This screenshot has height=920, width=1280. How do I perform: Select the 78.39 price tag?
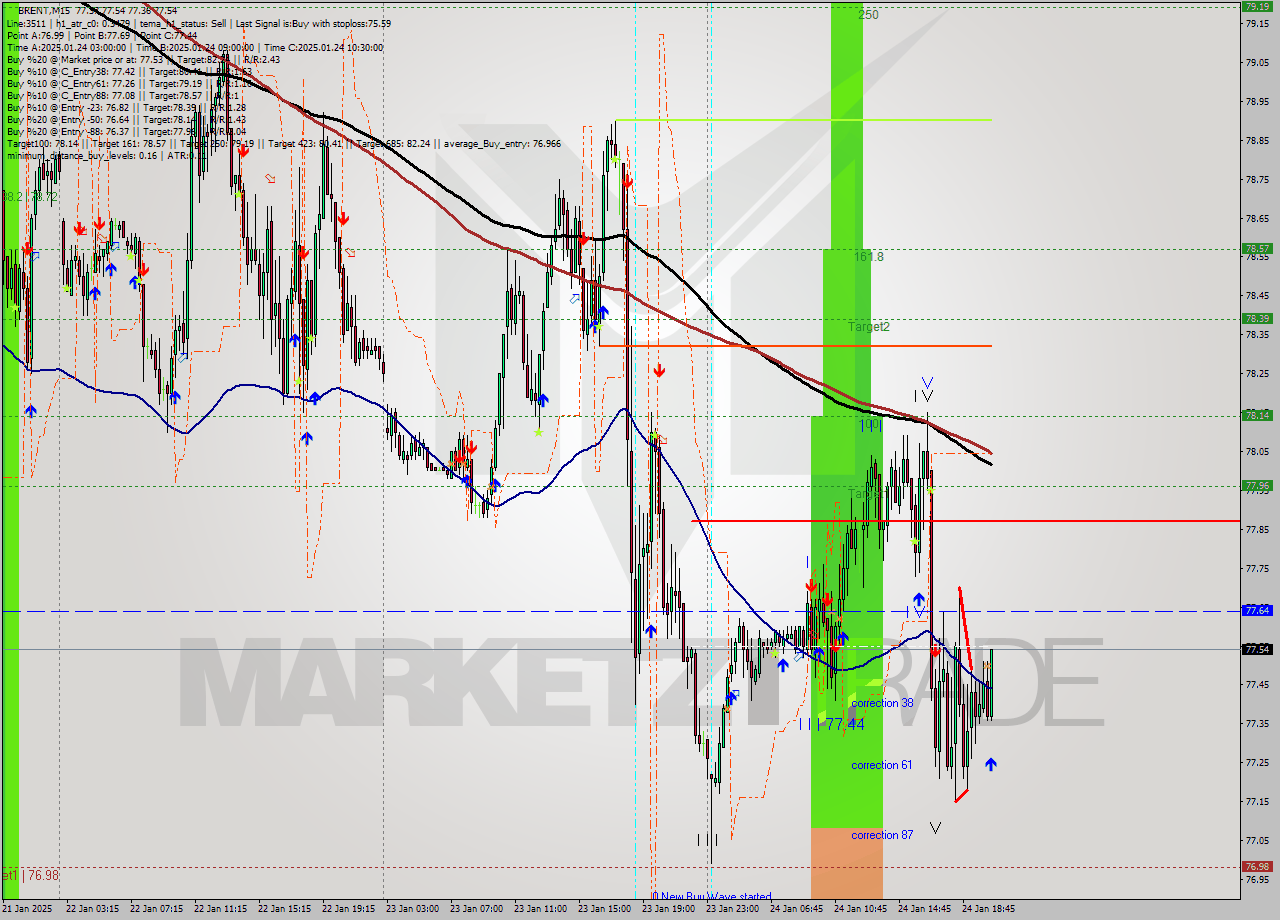coord(1256,318)
